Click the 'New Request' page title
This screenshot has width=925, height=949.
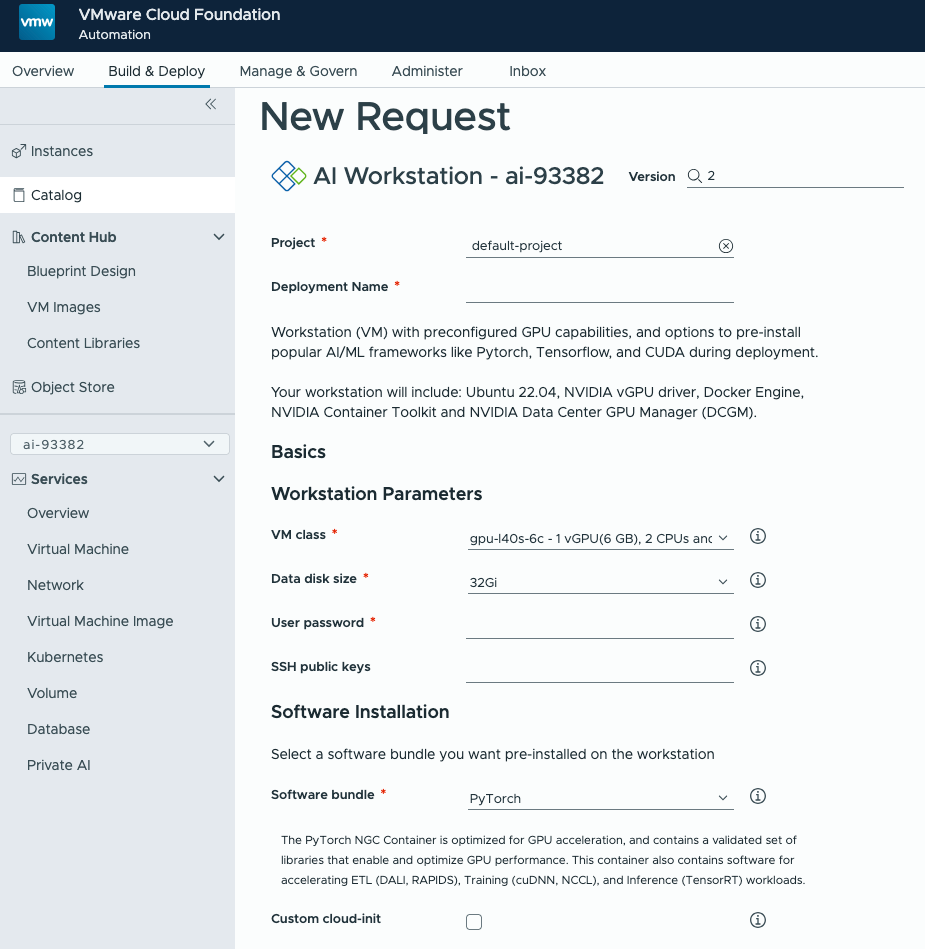(x=385, y=116)
